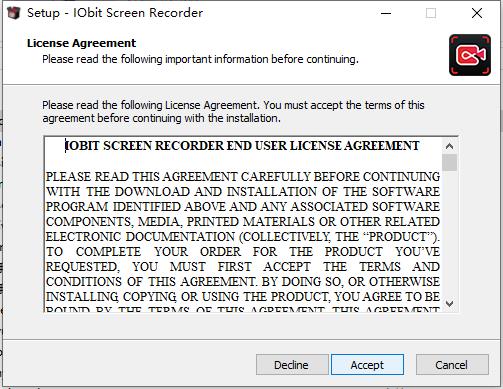Click the disabled maximize button in title bar

(x=431, y=13)
